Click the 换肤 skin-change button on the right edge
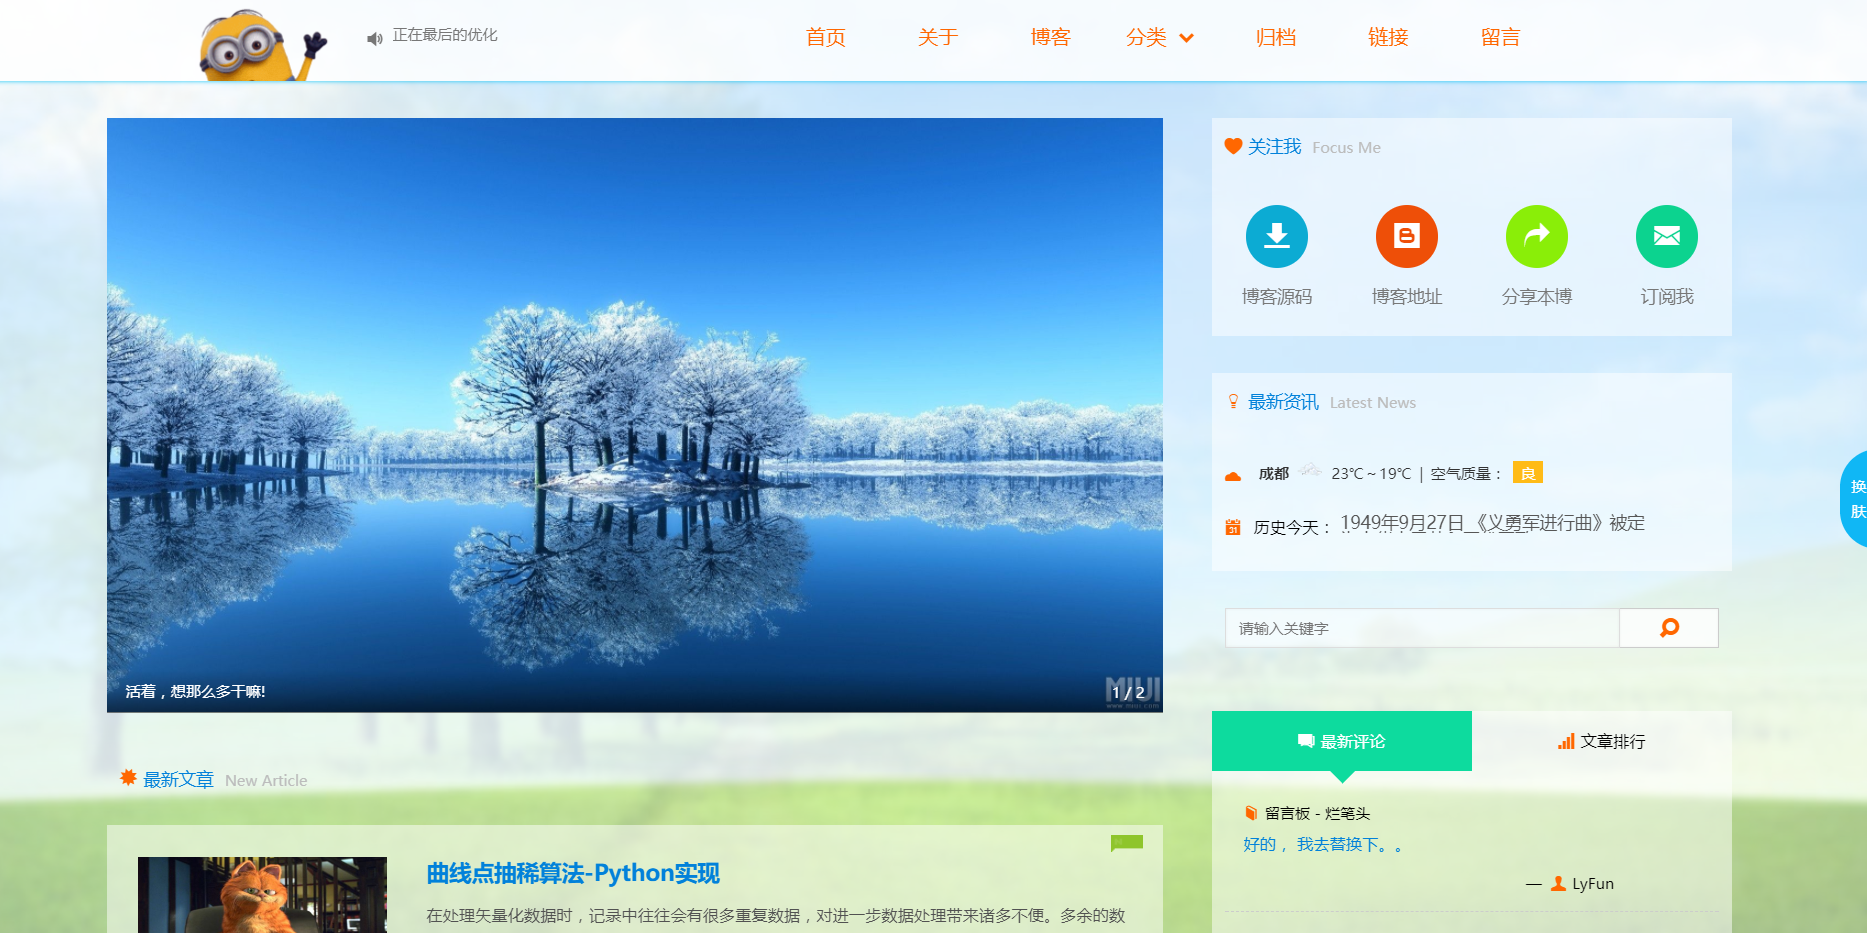The height and width of the screenshot is (933, 1867). (x=1858, y=500)
